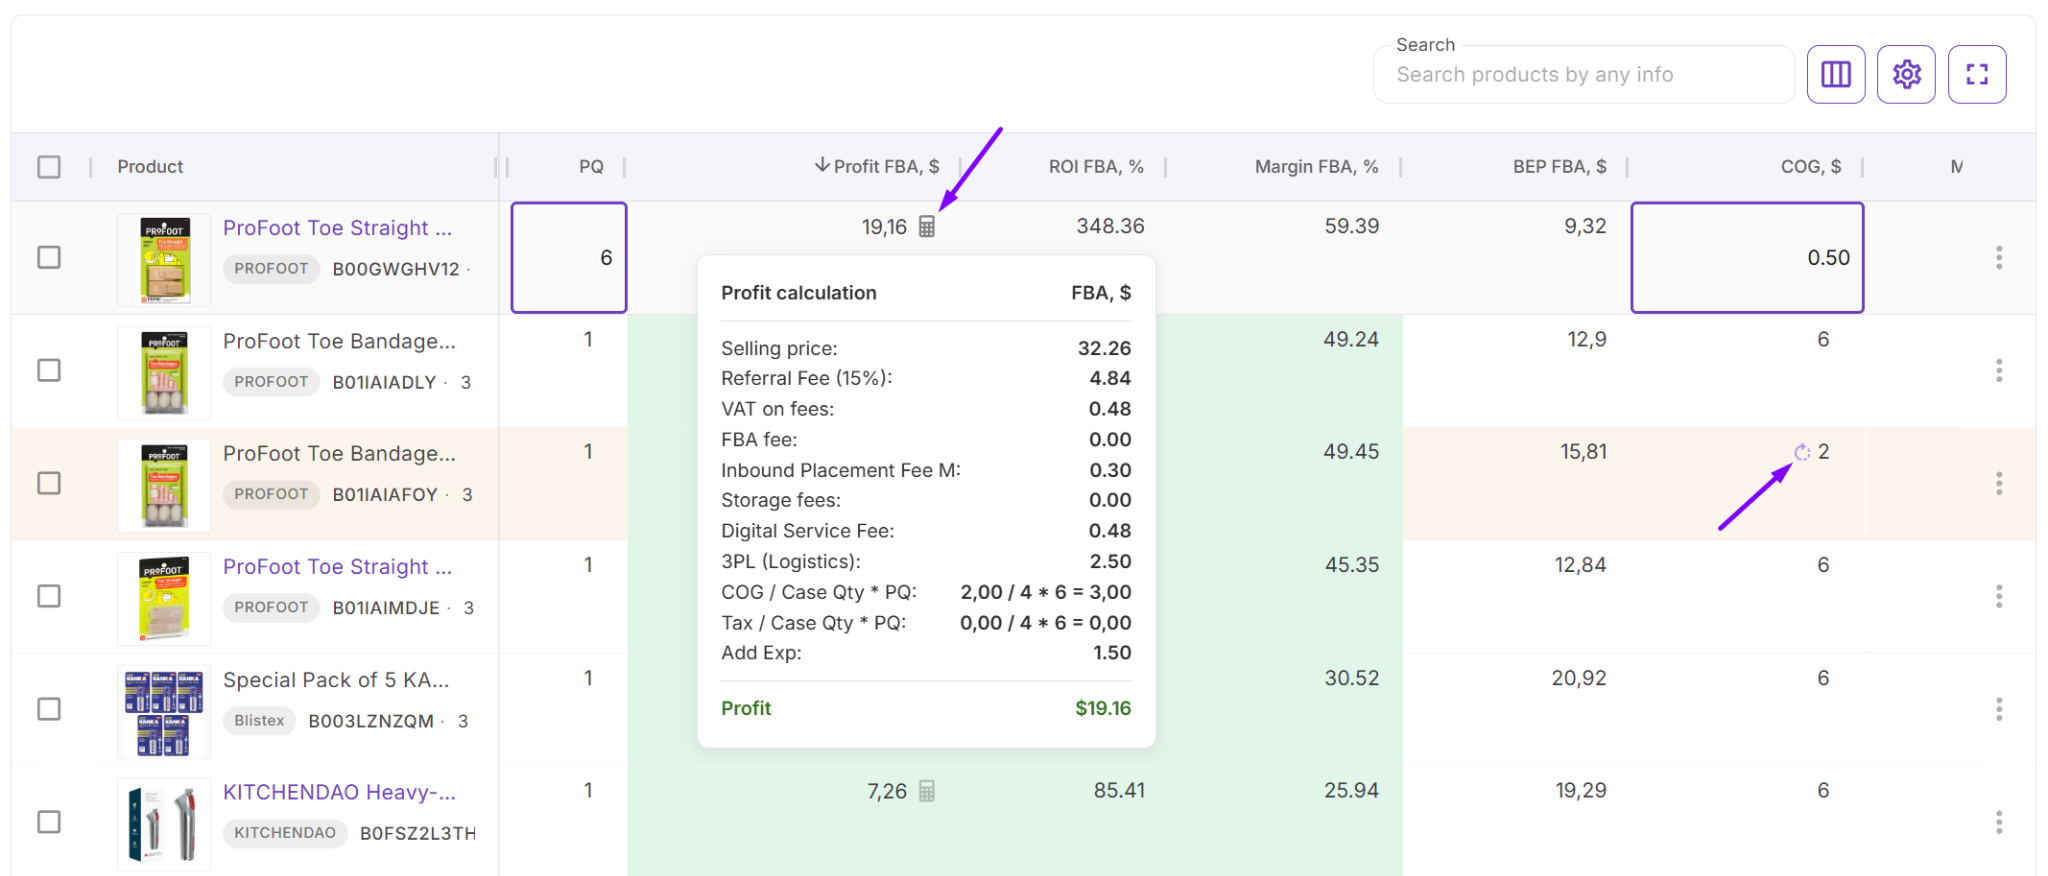The image size is (2048, 876).
Task: Open three-dot menu for KITCHENDAO row
Action: coord(1998,822)
